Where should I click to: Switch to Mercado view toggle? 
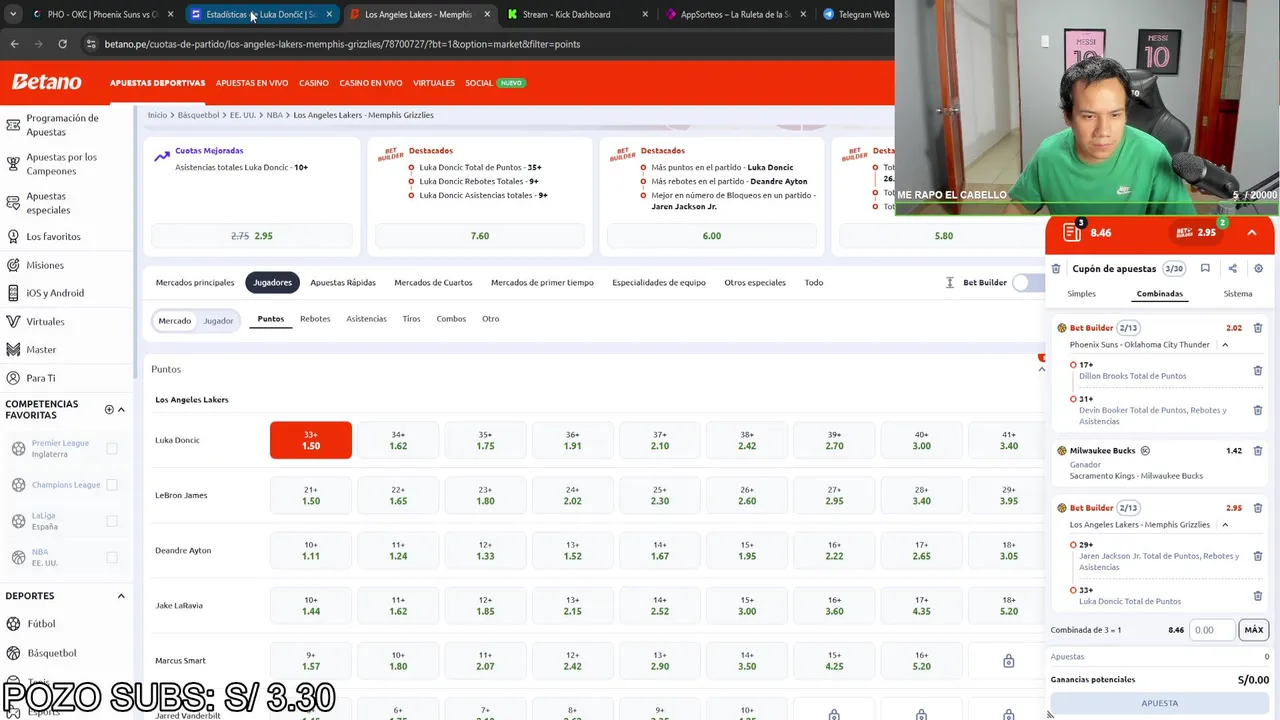[x=174, y=320]
